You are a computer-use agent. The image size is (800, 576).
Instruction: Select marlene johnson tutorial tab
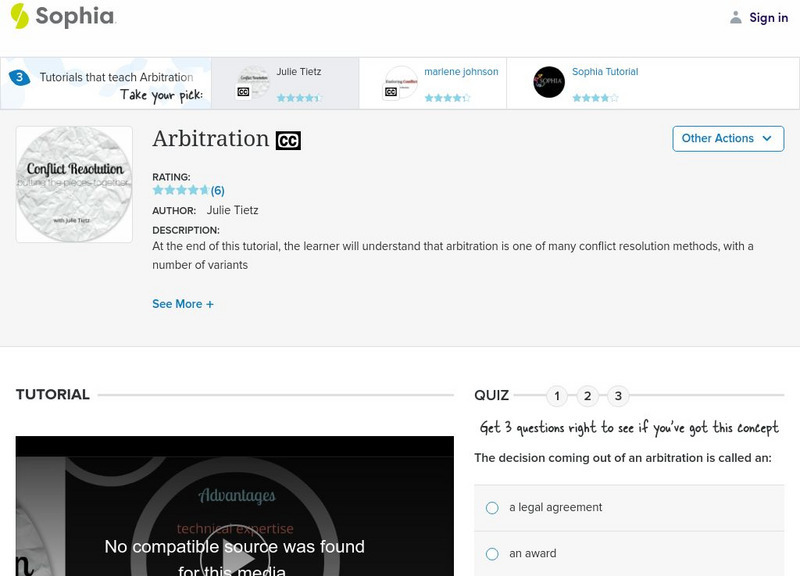pos(433,83)
